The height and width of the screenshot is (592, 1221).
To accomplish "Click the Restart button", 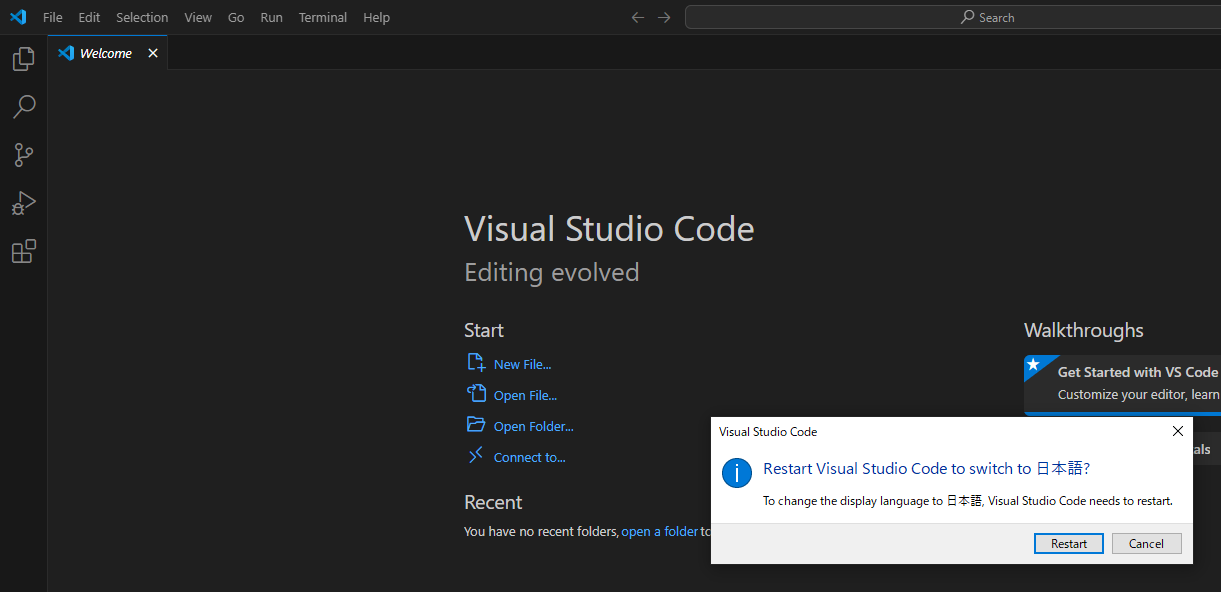I will [1068, 543].
